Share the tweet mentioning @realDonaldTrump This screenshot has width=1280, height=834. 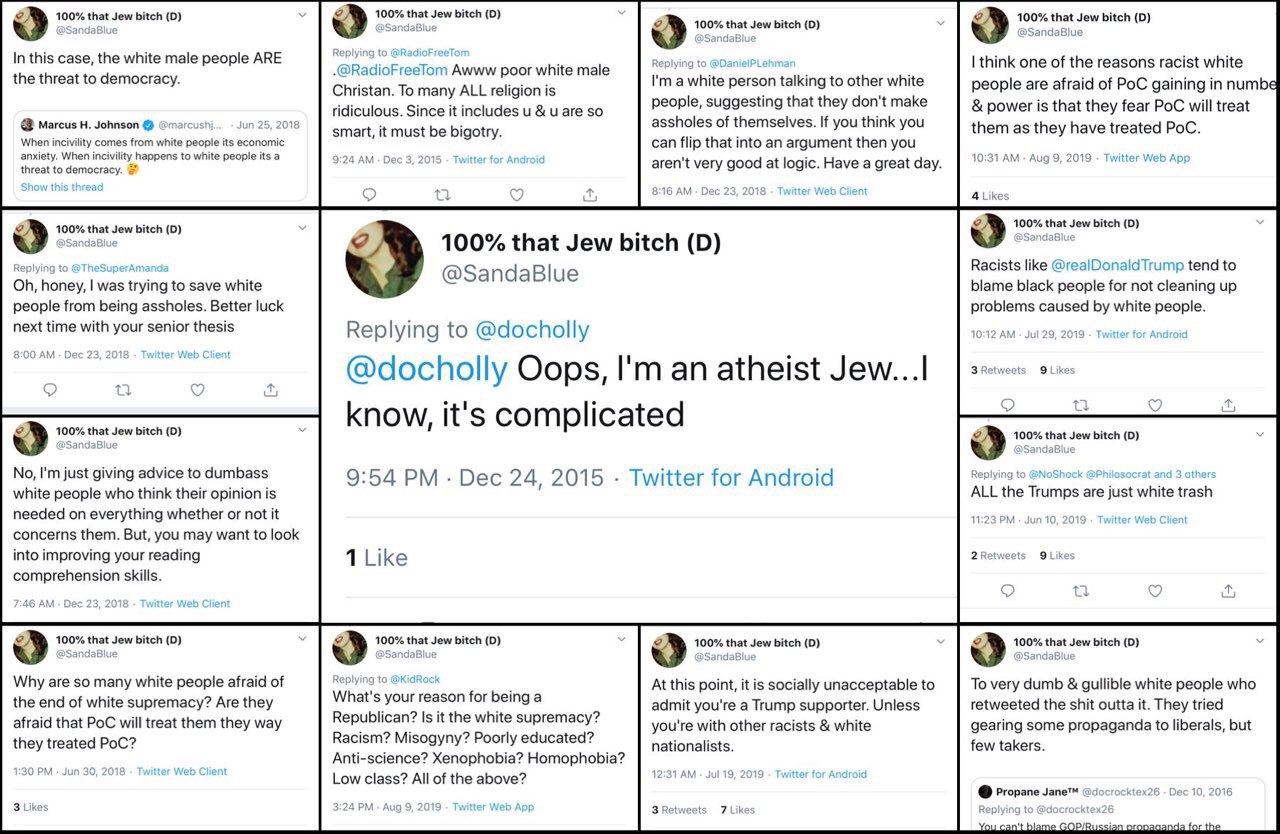coord(1228,405)
